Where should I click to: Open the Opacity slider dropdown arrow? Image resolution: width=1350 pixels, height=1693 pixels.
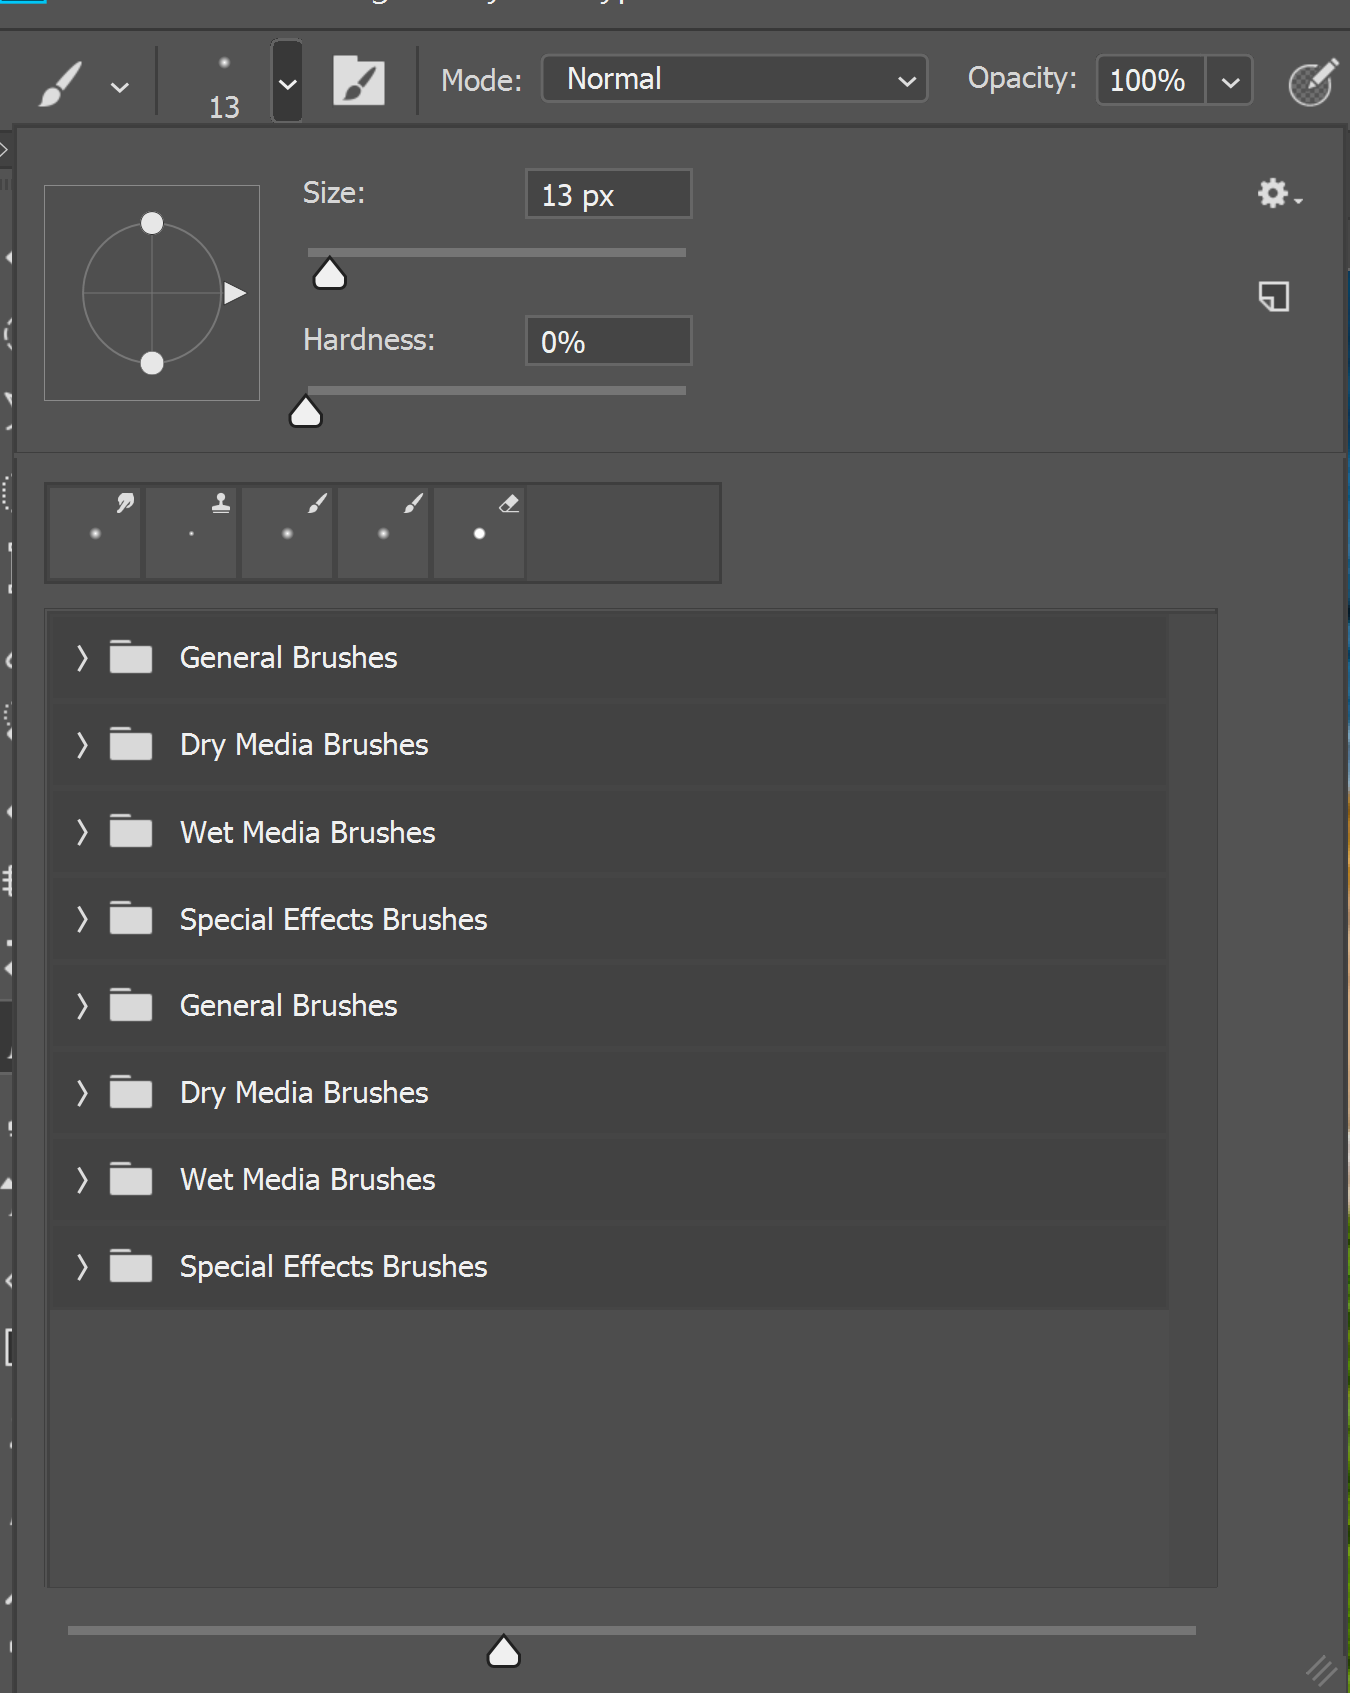click(x=1230, y=82)
